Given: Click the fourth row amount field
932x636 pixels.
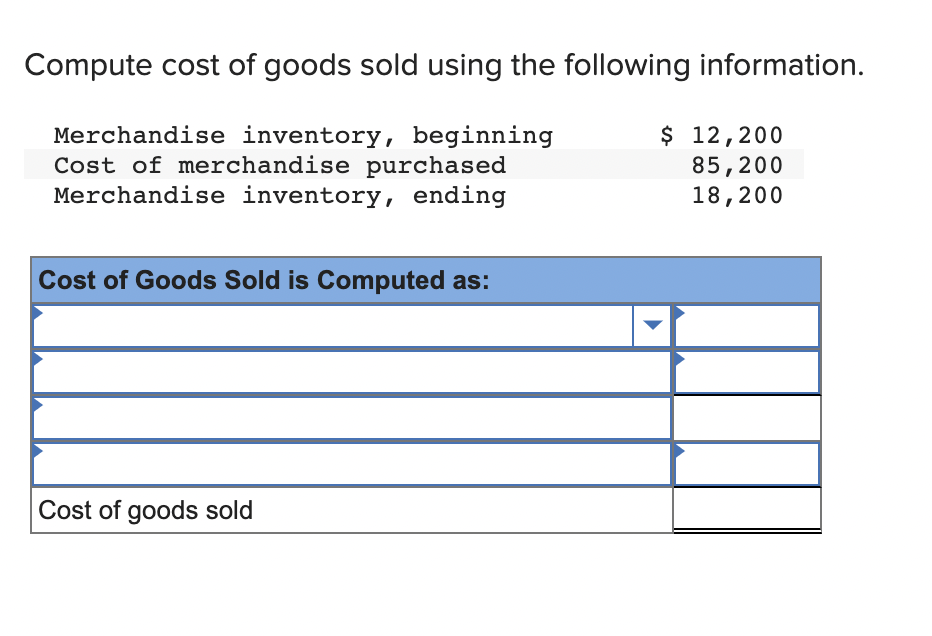Looking at the screenshot, I should [x=747, y=463].
